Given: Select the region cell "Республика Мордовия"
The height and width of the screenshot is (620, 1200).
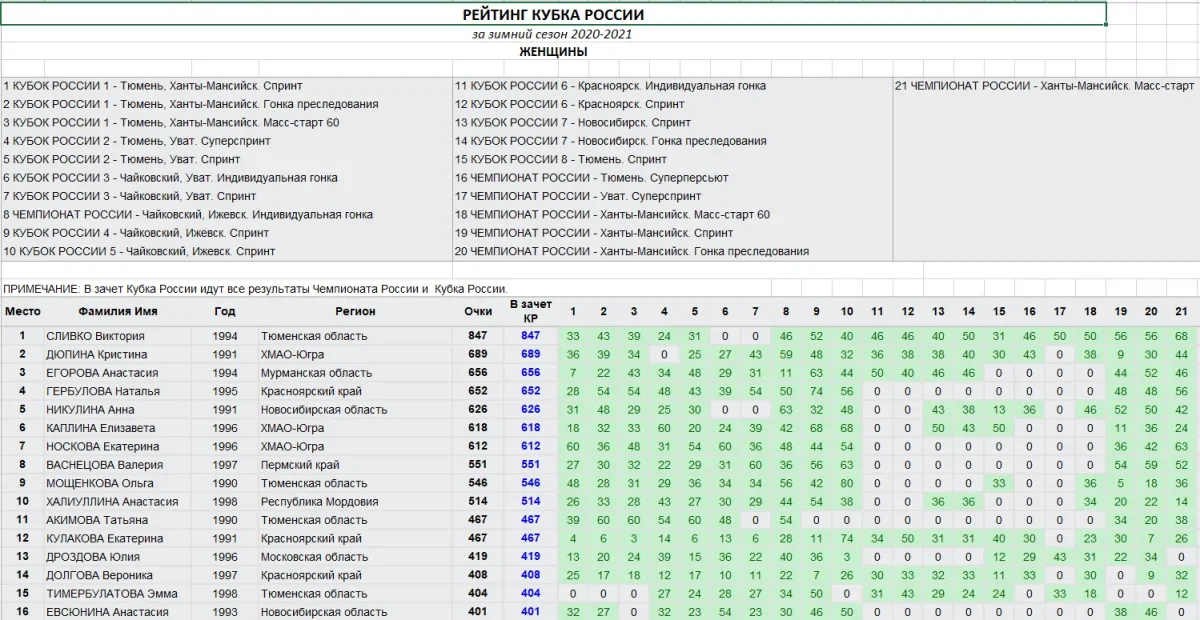Looking at the screenshot, I should 320,502.
